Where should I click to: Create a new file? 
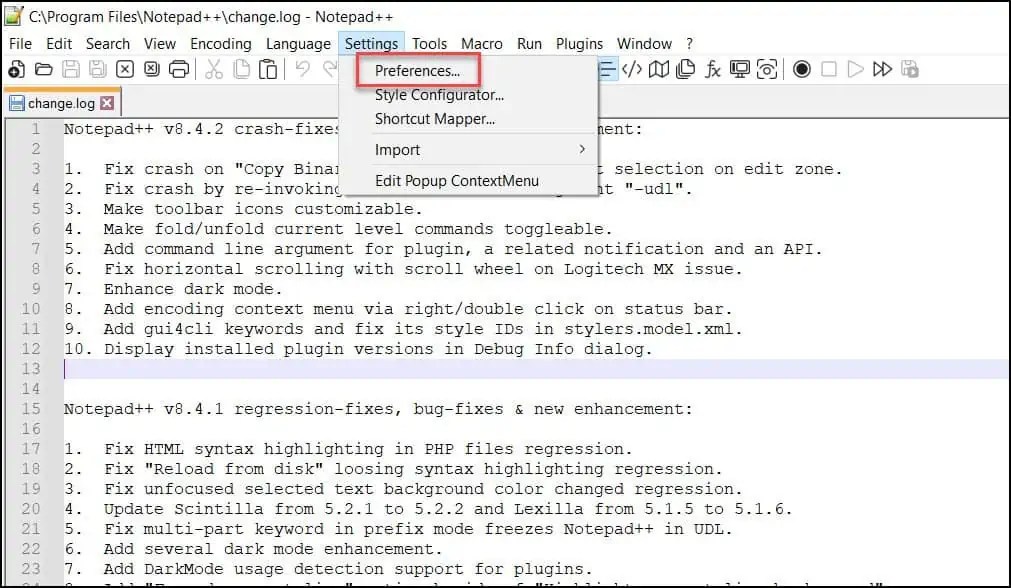[17, 68]
